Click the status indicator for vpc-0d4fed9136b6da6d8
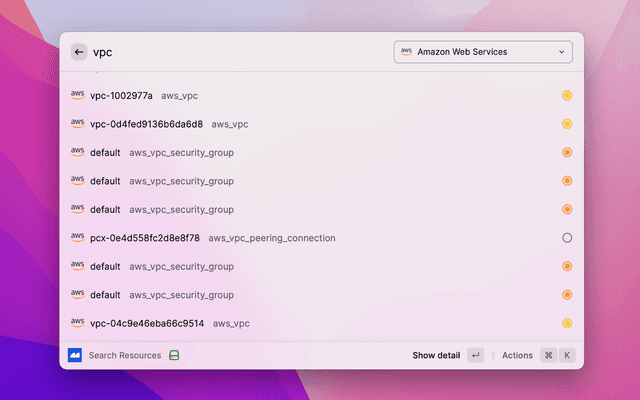The image size is (640, 400). (x=567, y=124)
